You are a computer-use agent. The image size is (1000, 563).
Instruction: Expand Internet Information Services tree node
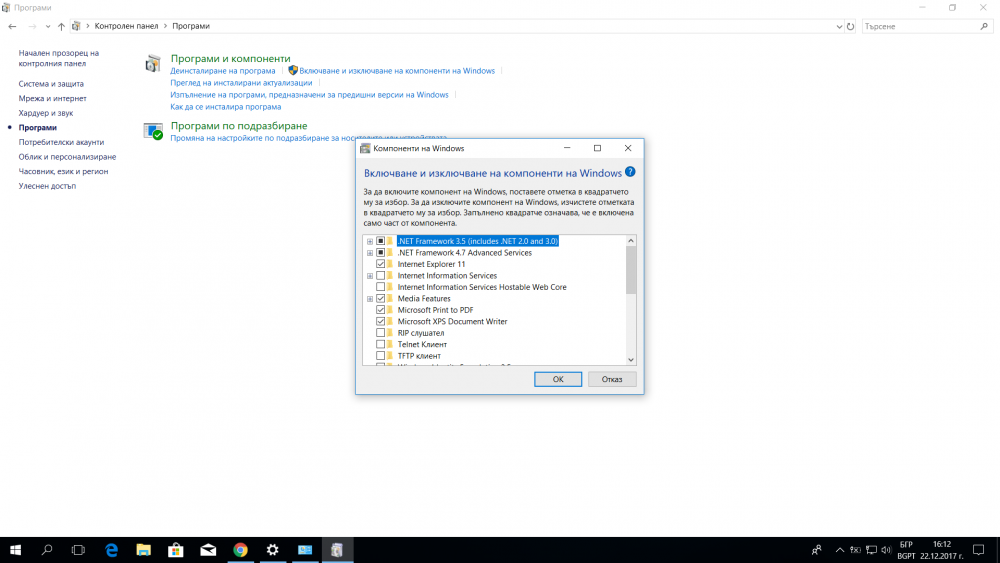click(x=370, y=275)
